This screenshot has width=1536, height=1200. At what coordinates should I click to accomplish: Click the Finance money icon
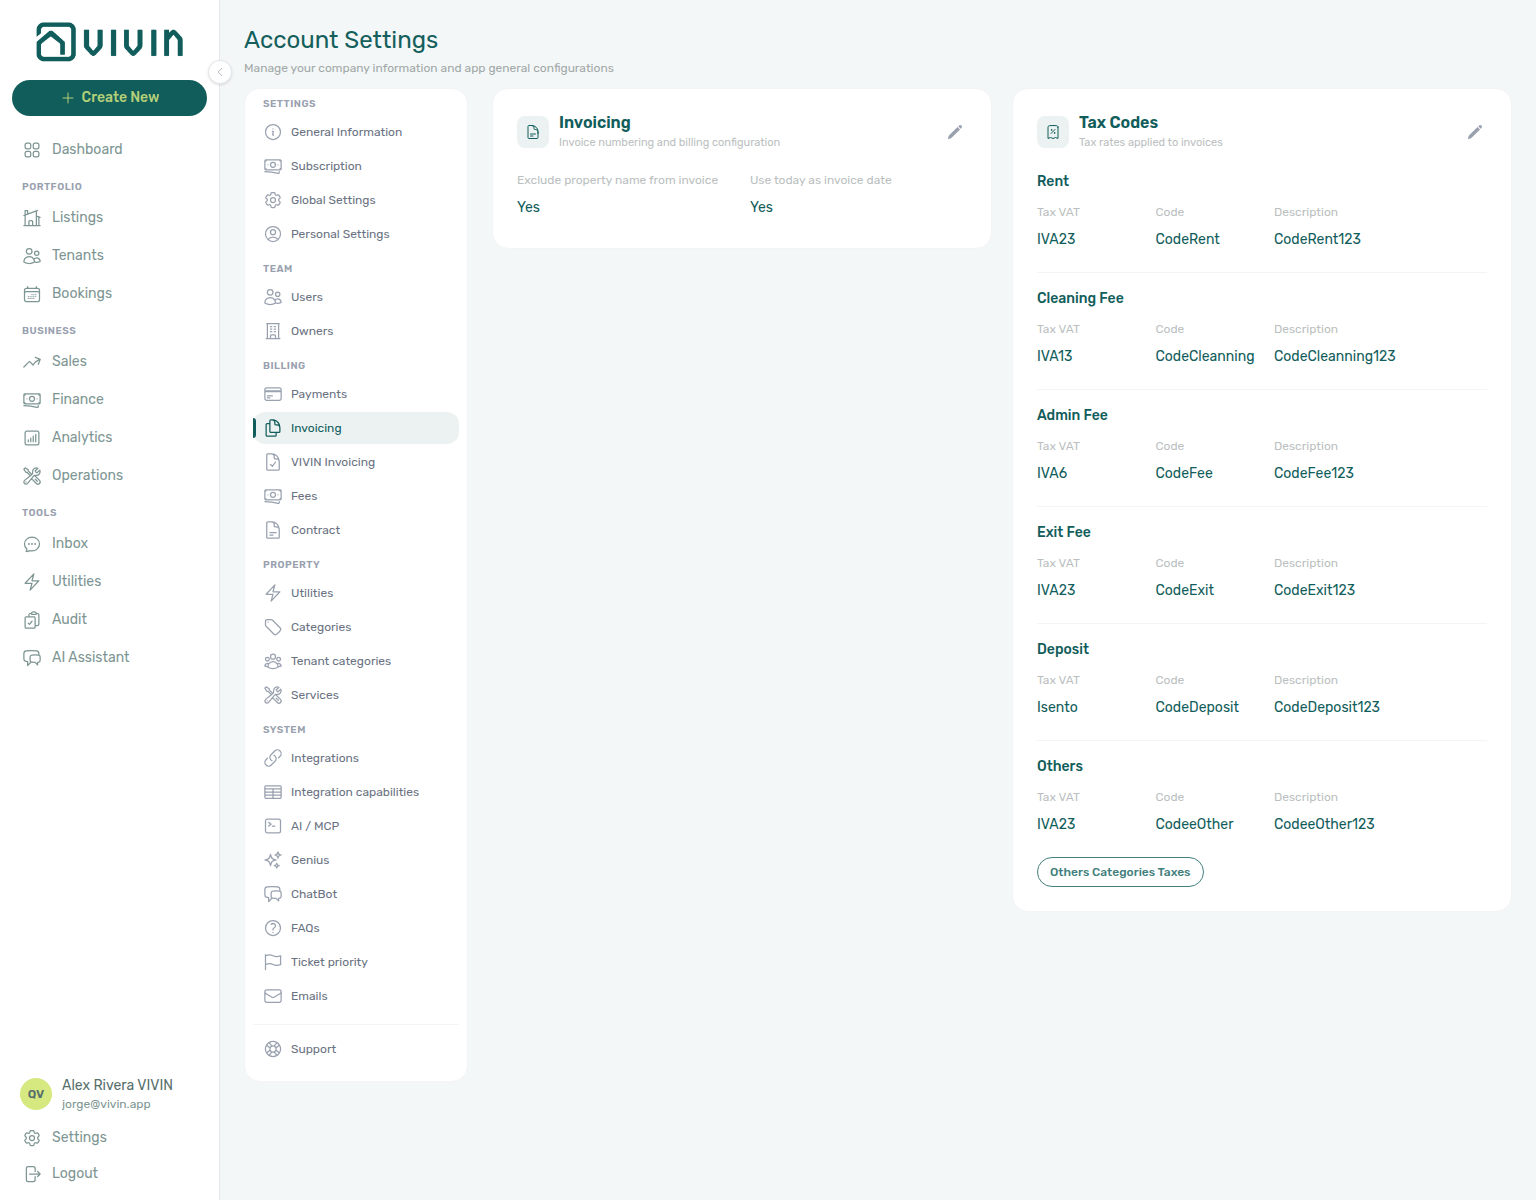click(x=32, y=400)
